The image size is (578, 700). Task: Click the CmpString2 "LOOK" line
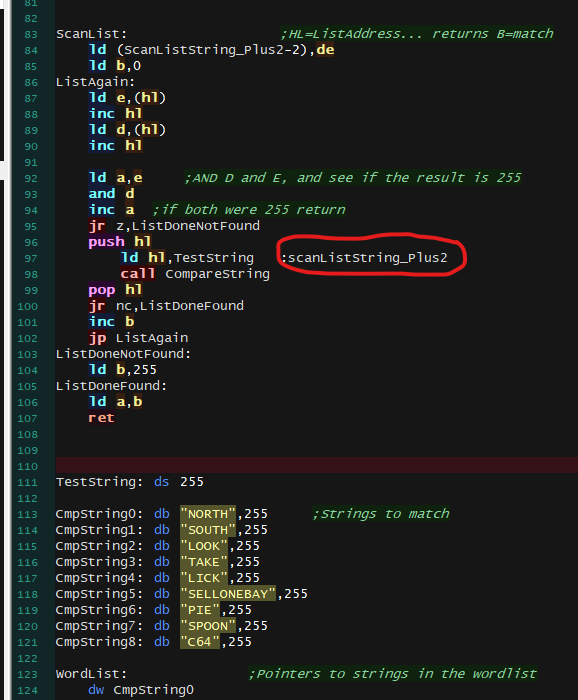[x=158, y=546]
